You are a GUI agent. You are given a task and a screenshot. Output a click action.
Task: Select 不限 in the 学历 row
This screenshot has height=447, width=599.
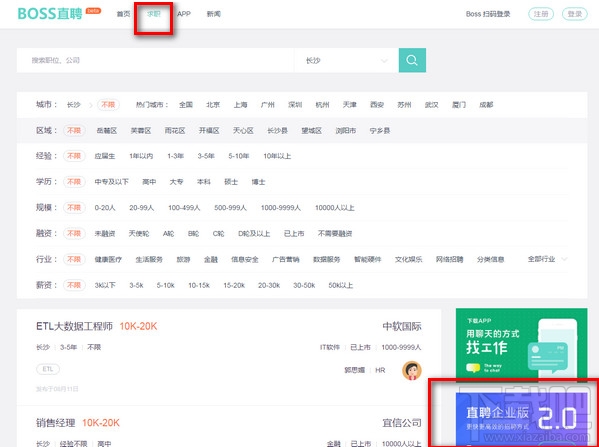[x=74, y=182]
